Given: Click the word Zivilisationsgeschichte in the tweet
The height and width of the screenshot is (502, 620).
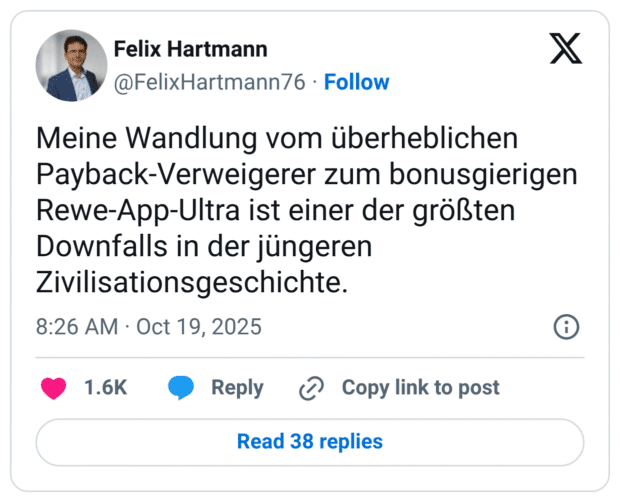Looking at the screenshot, I should click(191, 283).
